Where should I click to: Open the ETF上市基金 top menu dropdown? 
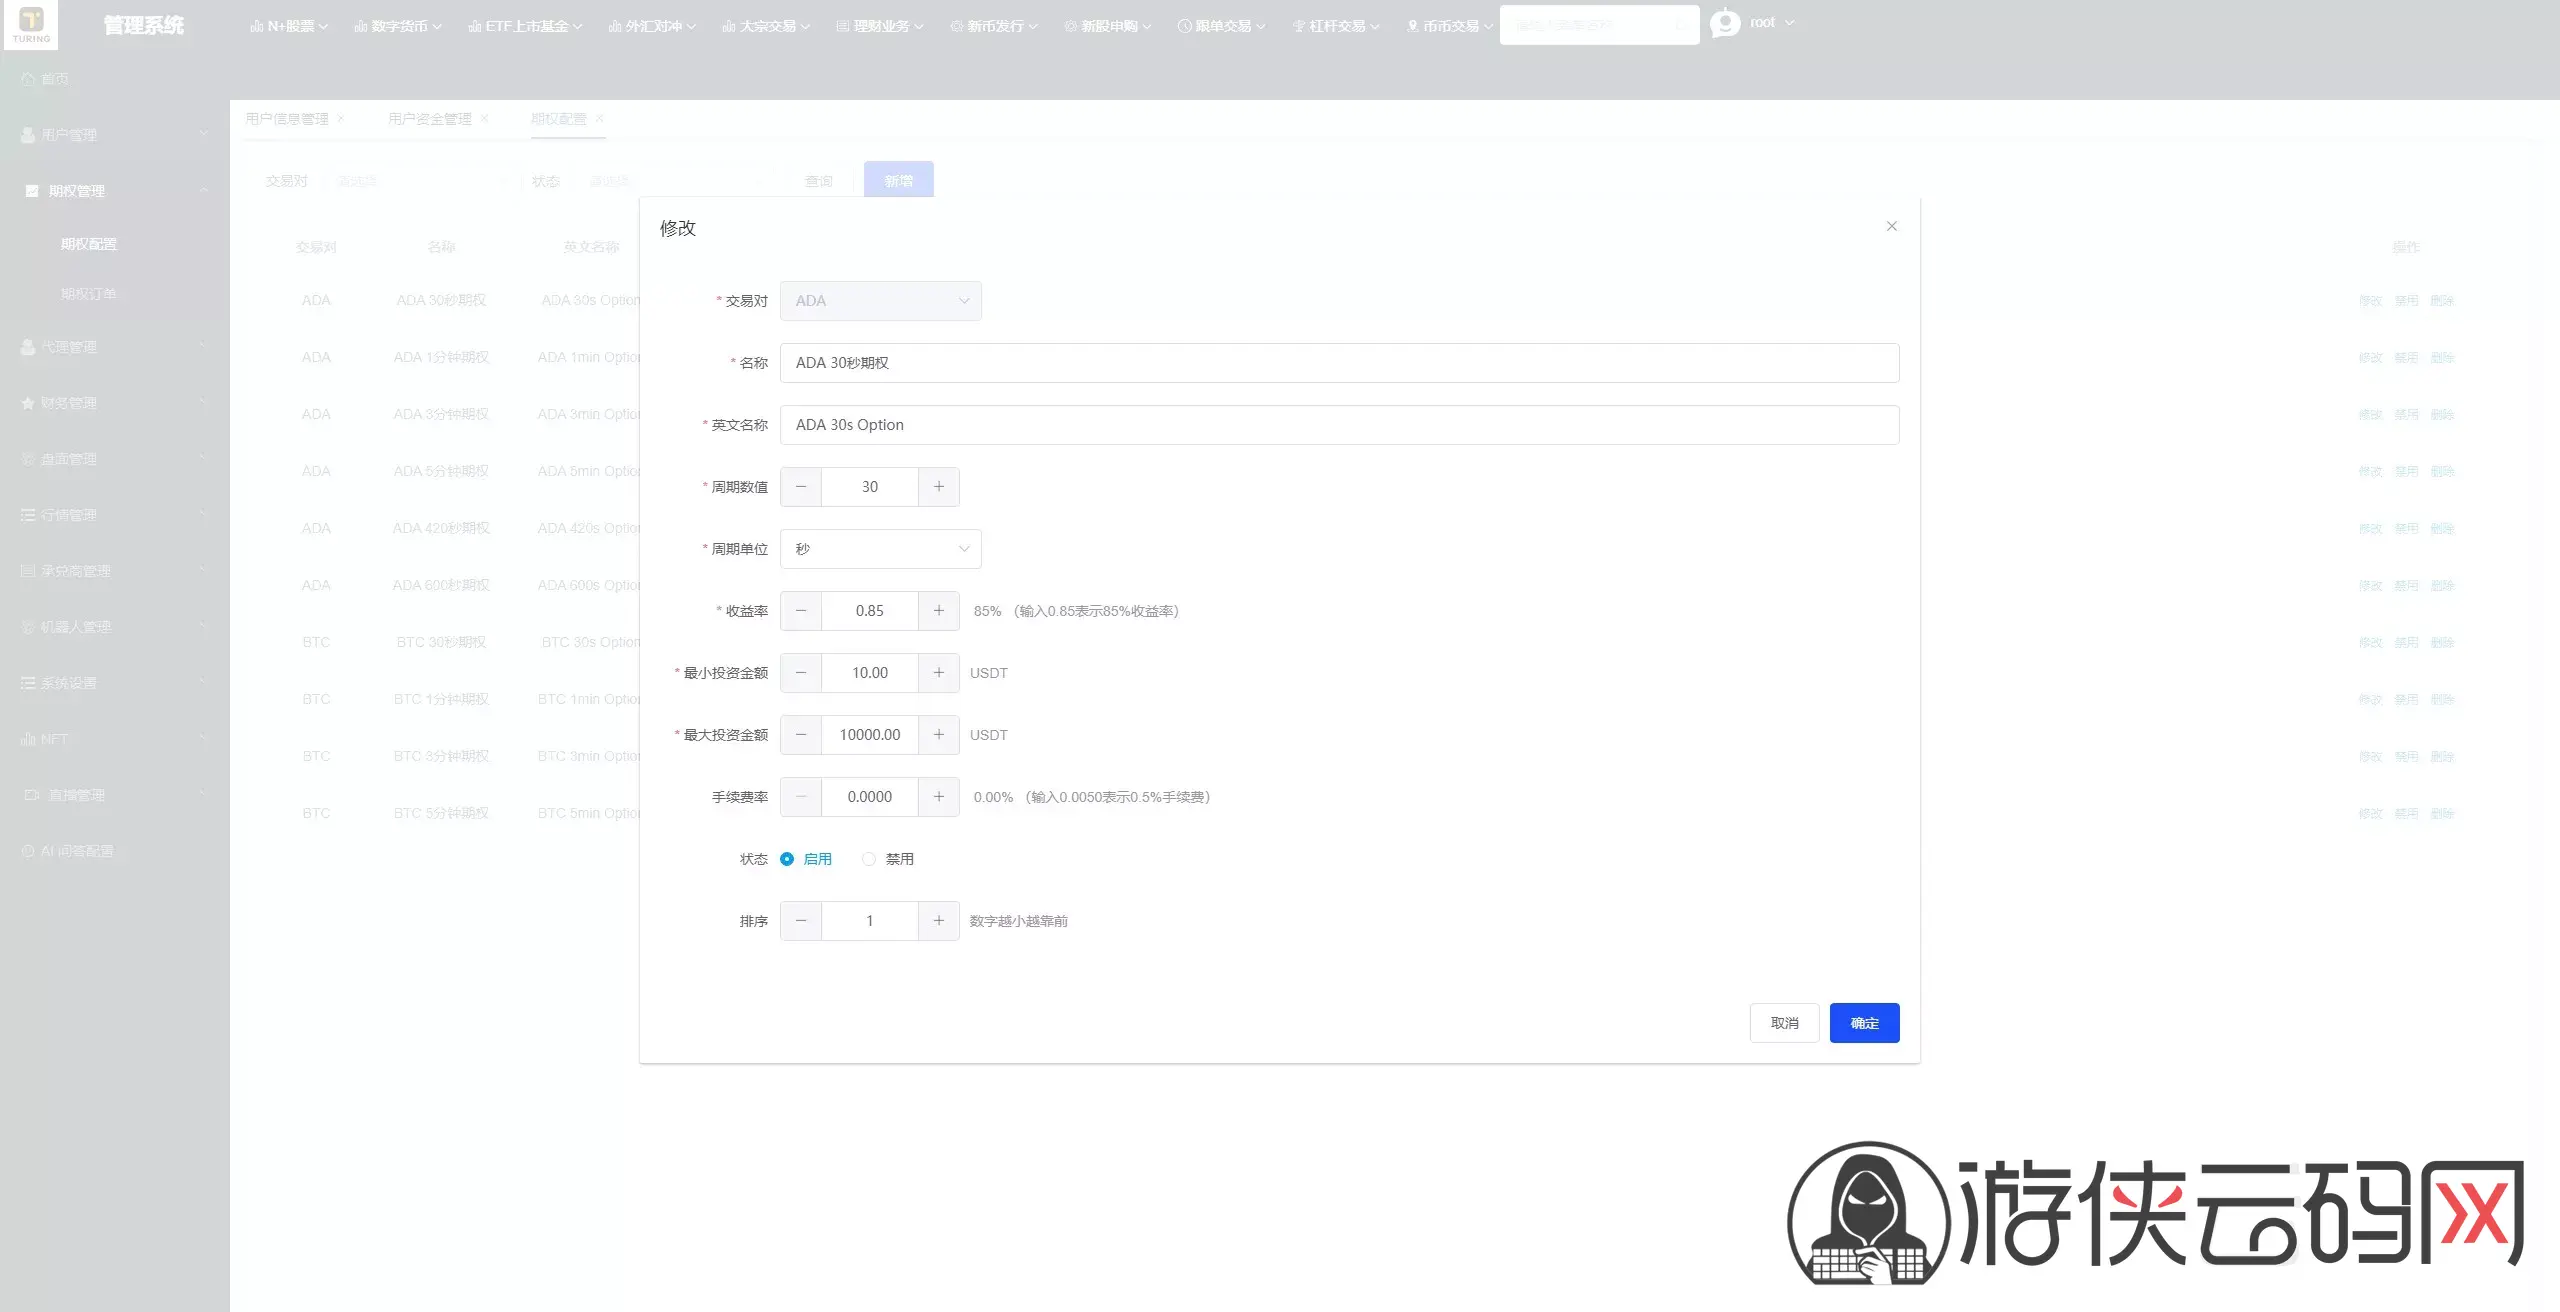click(525, 26)
